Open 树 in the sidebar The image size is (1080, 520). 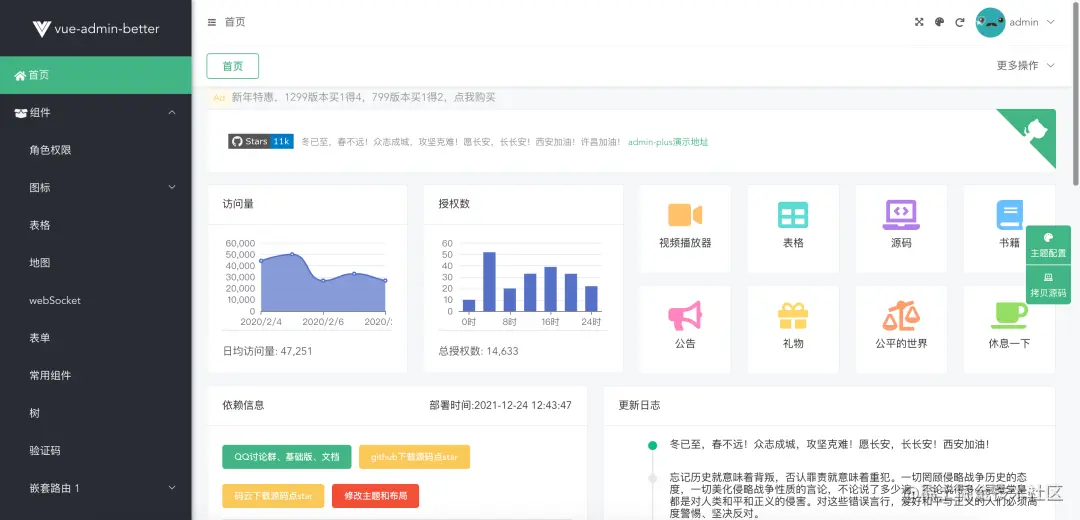[96, 413]
